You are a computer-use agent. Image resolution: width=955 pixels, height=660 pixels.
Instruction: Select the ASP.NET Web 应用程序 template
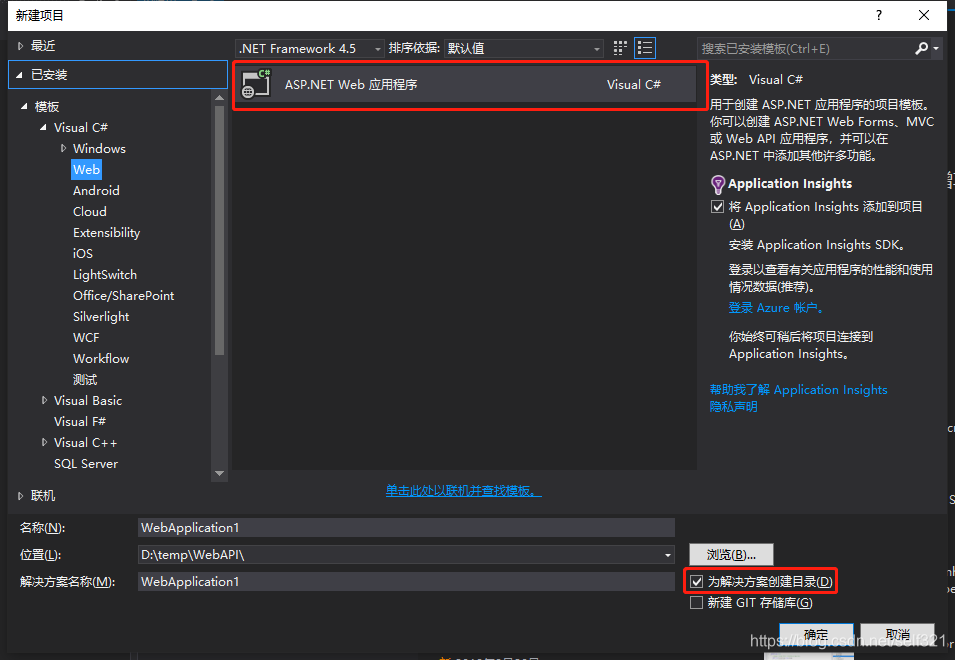pos(465,84)
